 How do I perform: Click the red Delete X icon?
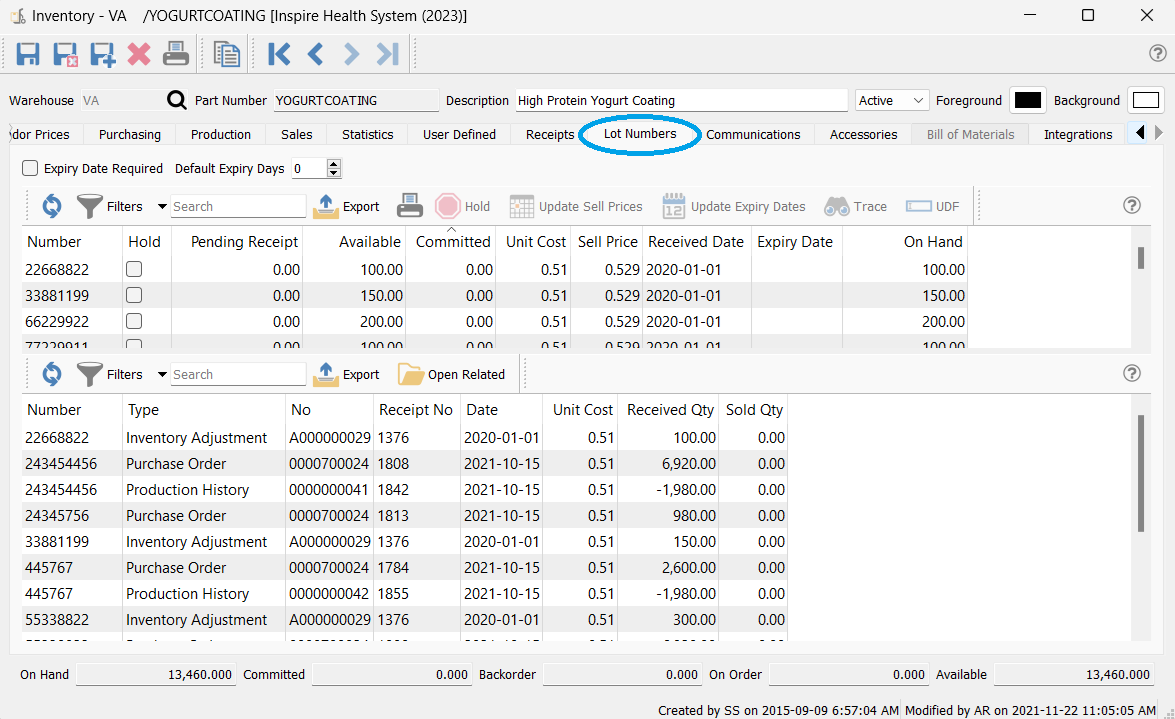(139, 54)
